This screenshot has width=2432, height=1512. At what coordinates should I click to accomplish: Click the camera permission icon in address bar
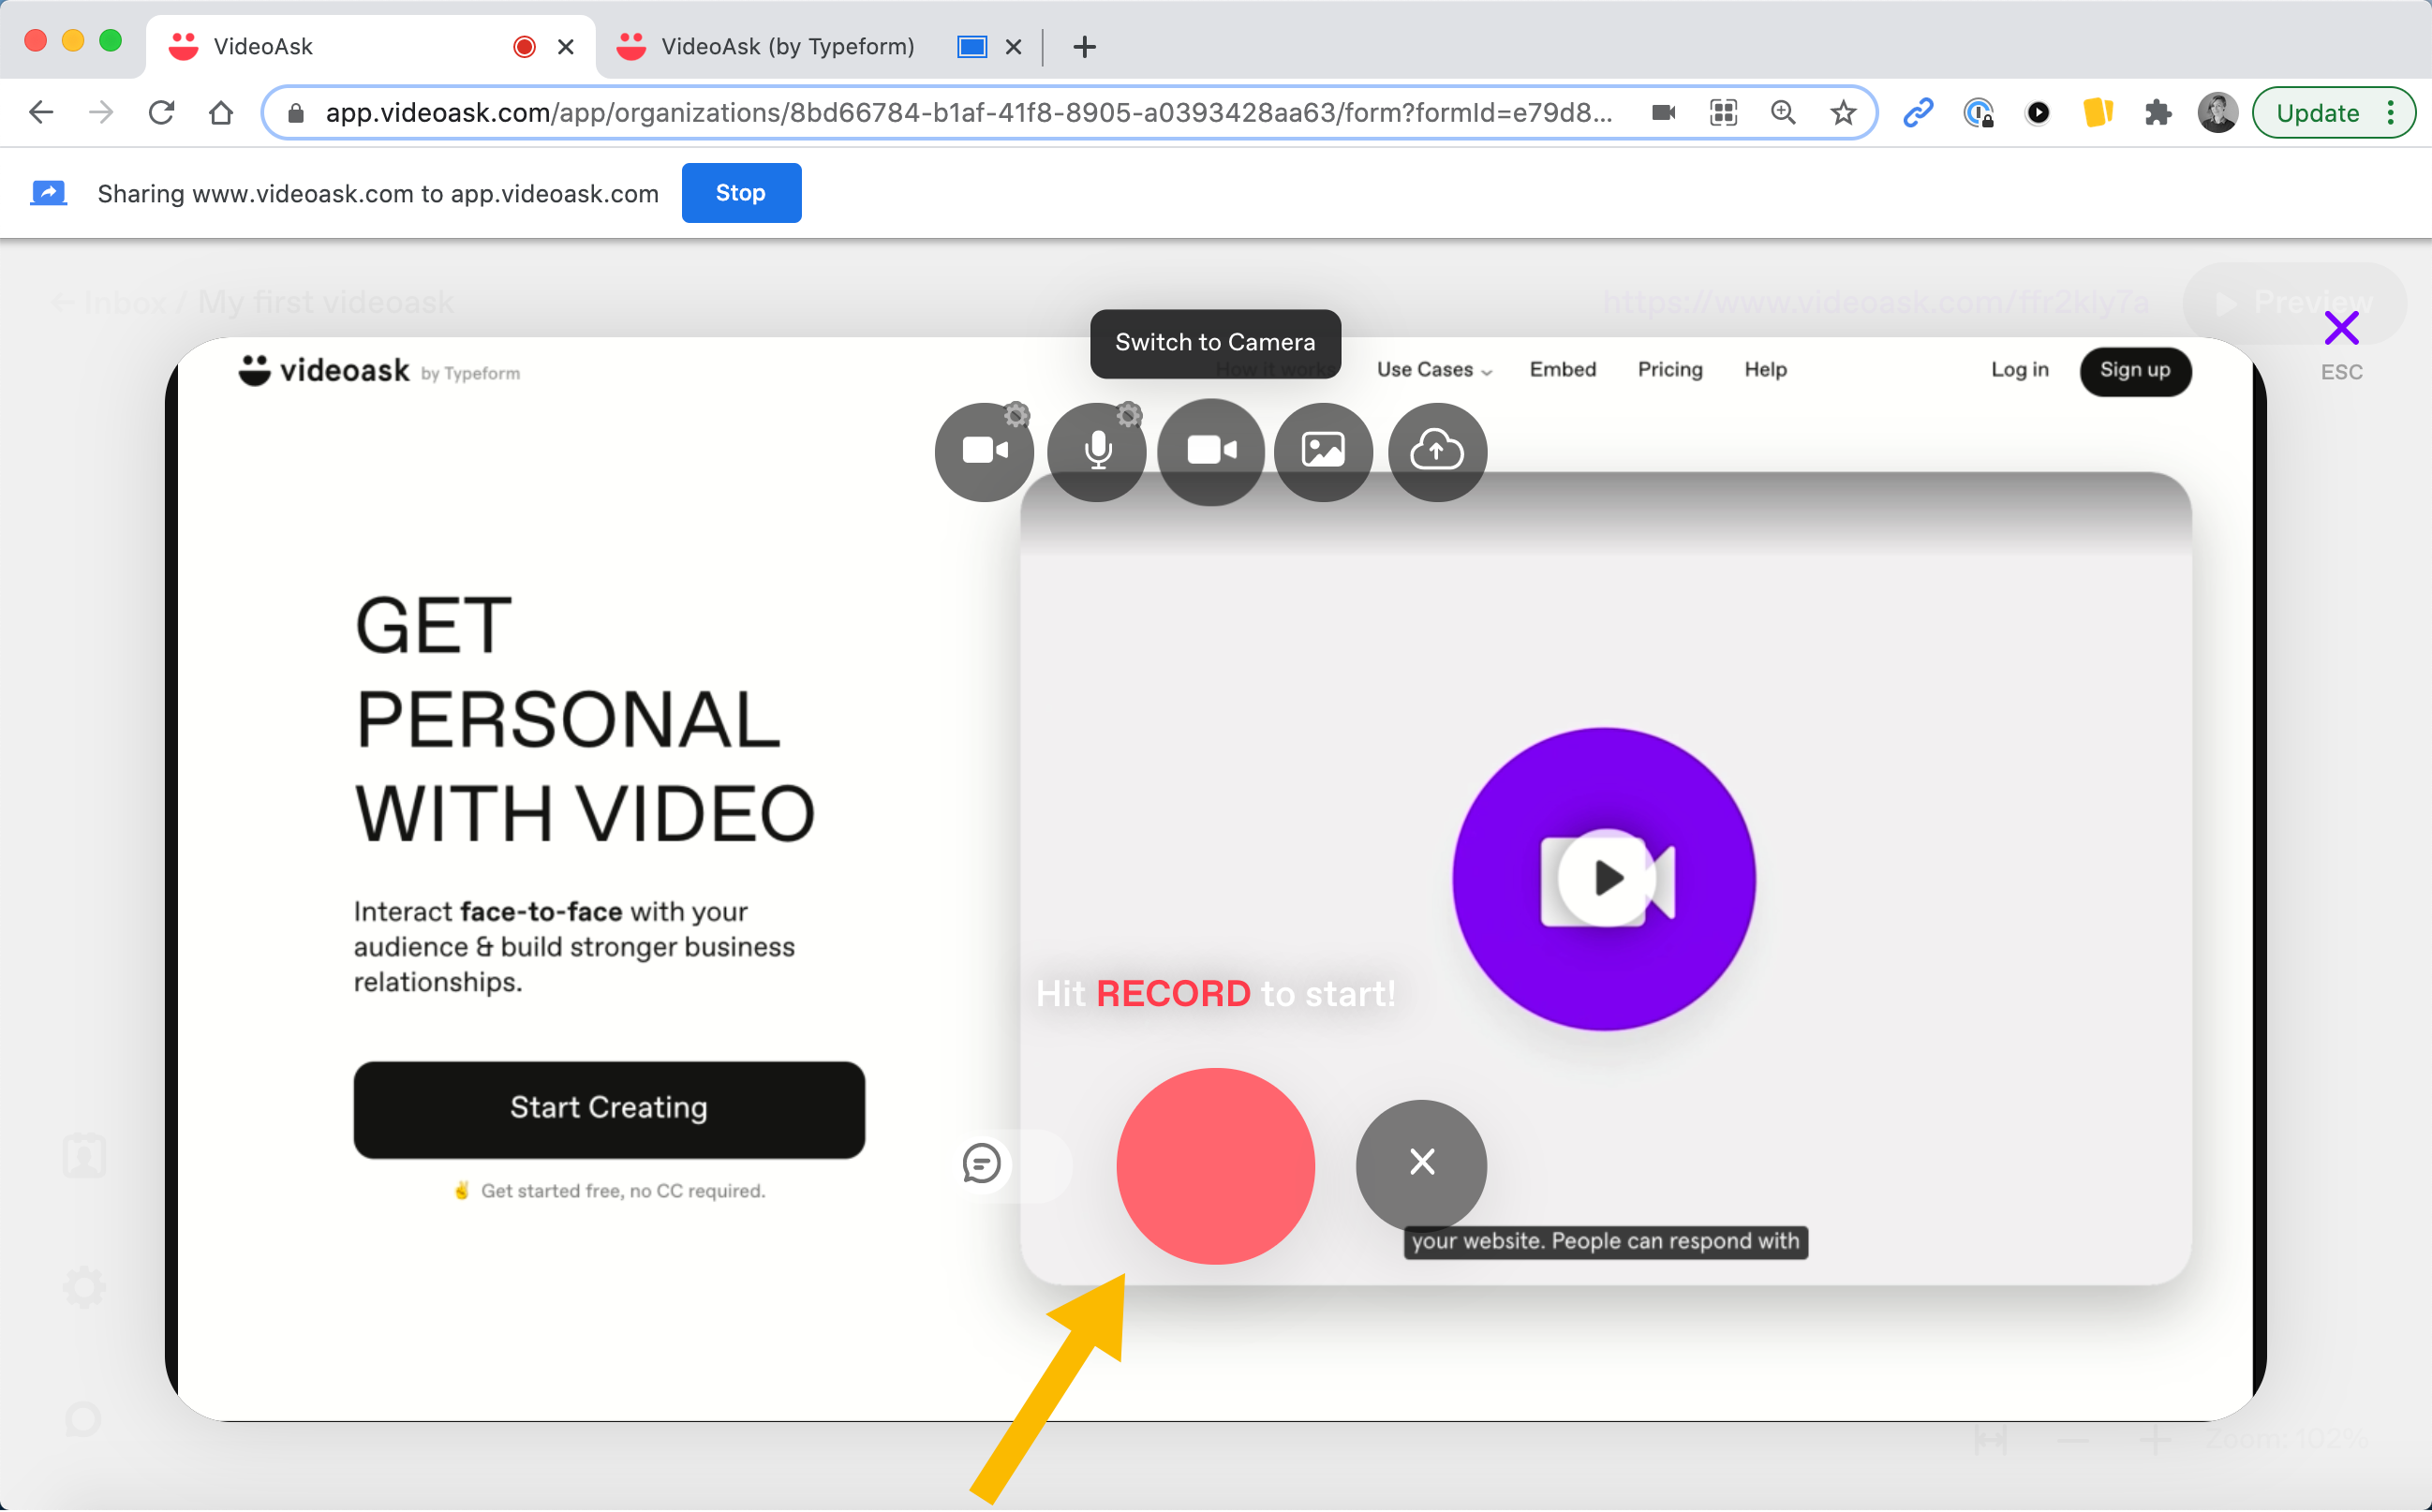(x=1664, y=112)
